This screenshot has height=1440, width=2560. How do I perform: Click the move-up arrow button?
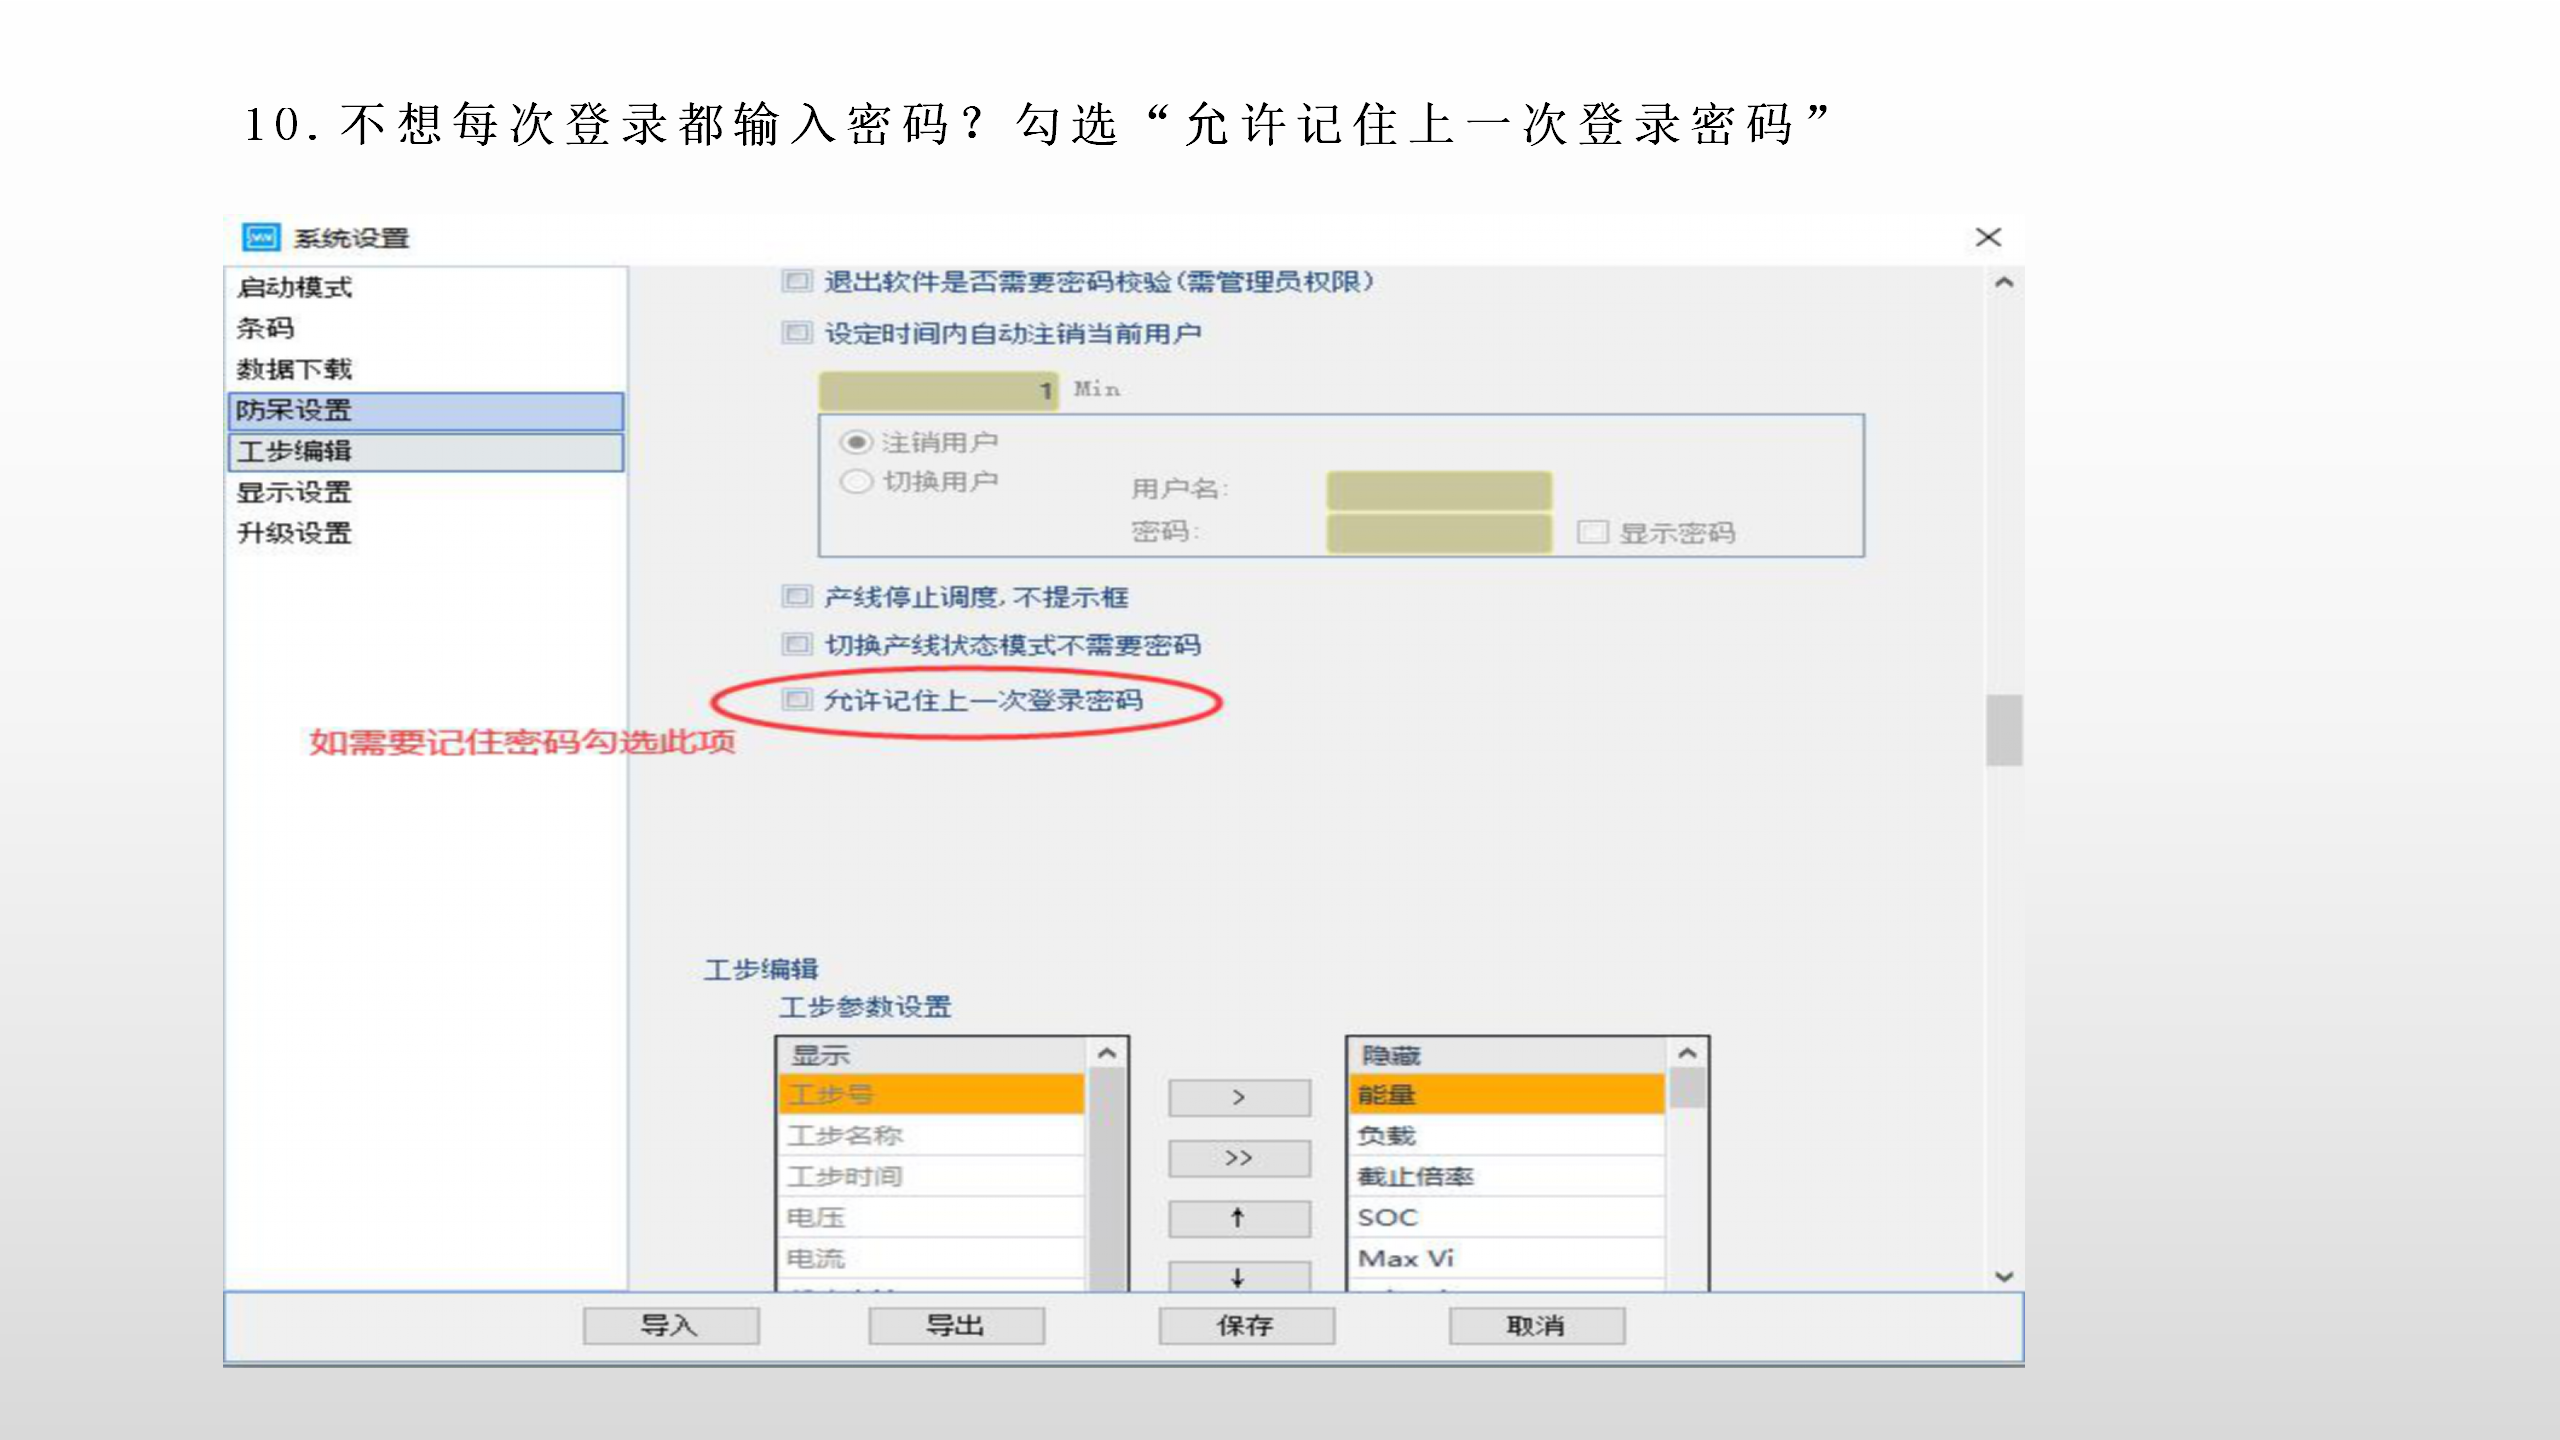1239,1218
